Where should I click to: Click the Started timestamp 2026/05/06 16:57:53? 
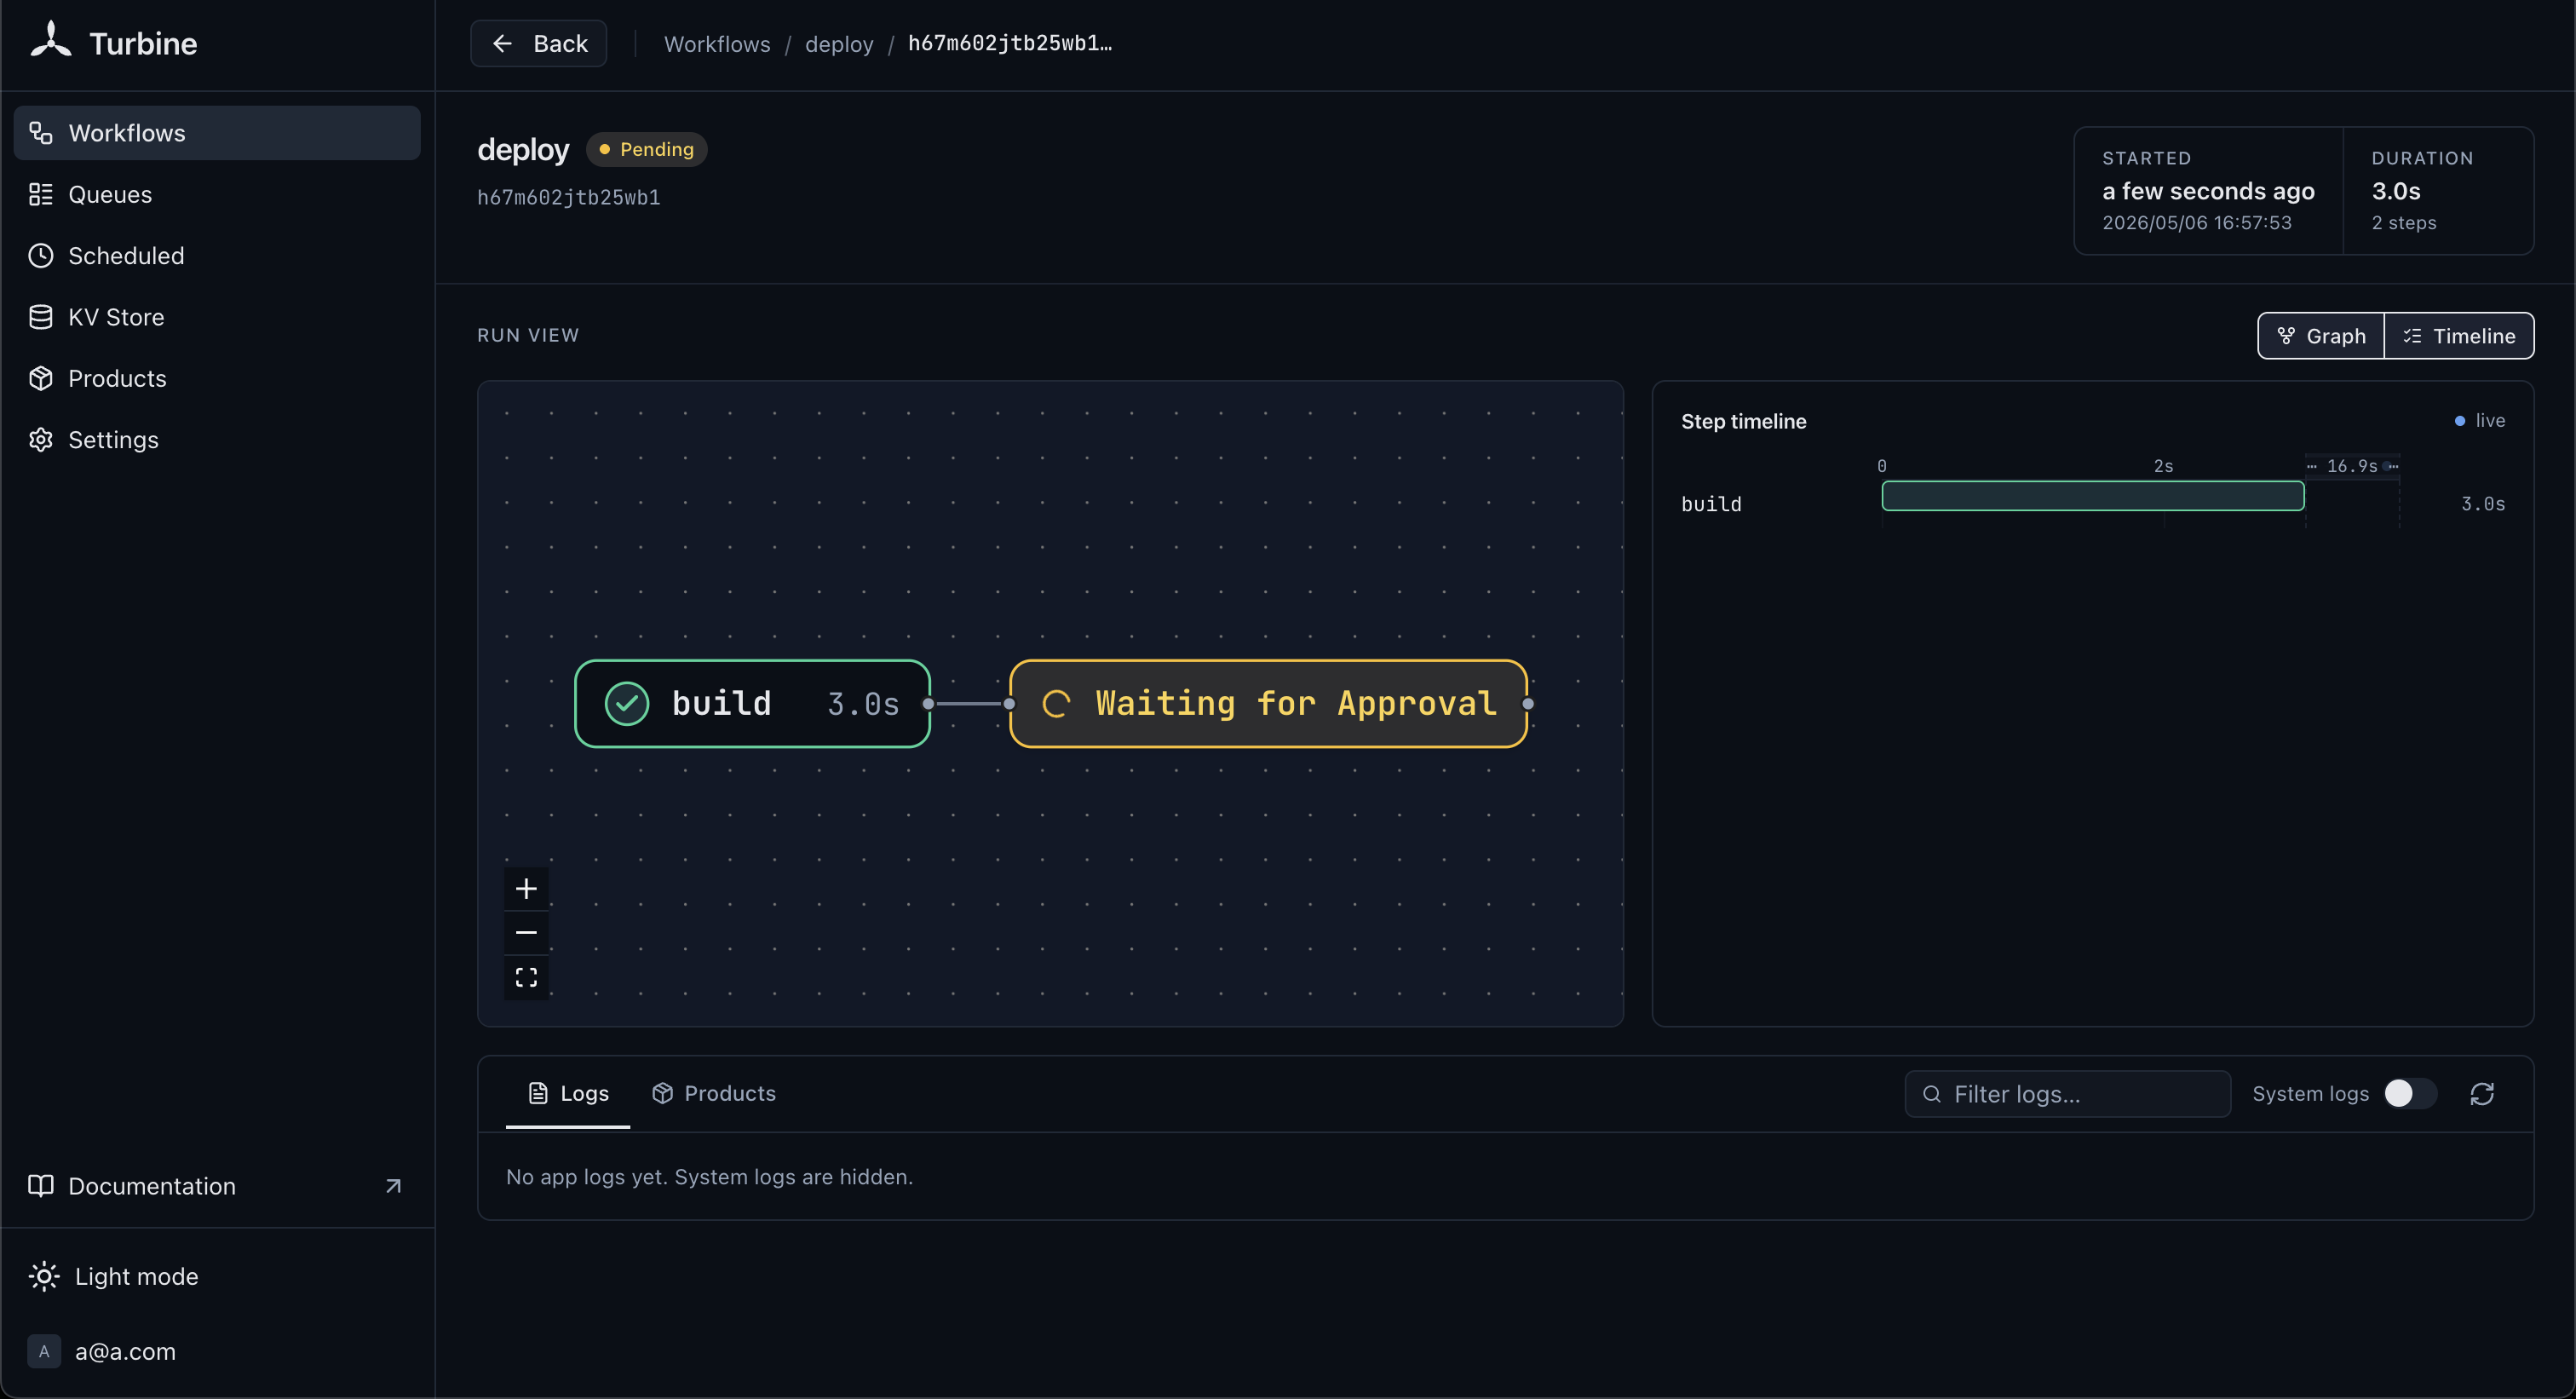2196,223
